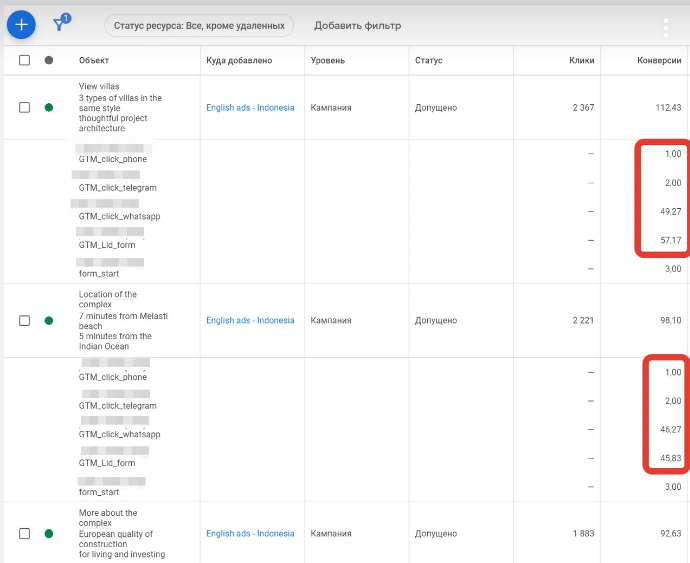Click green status dot of More about row
This screenshot has height=563, width=690.
tap(49, 534)
